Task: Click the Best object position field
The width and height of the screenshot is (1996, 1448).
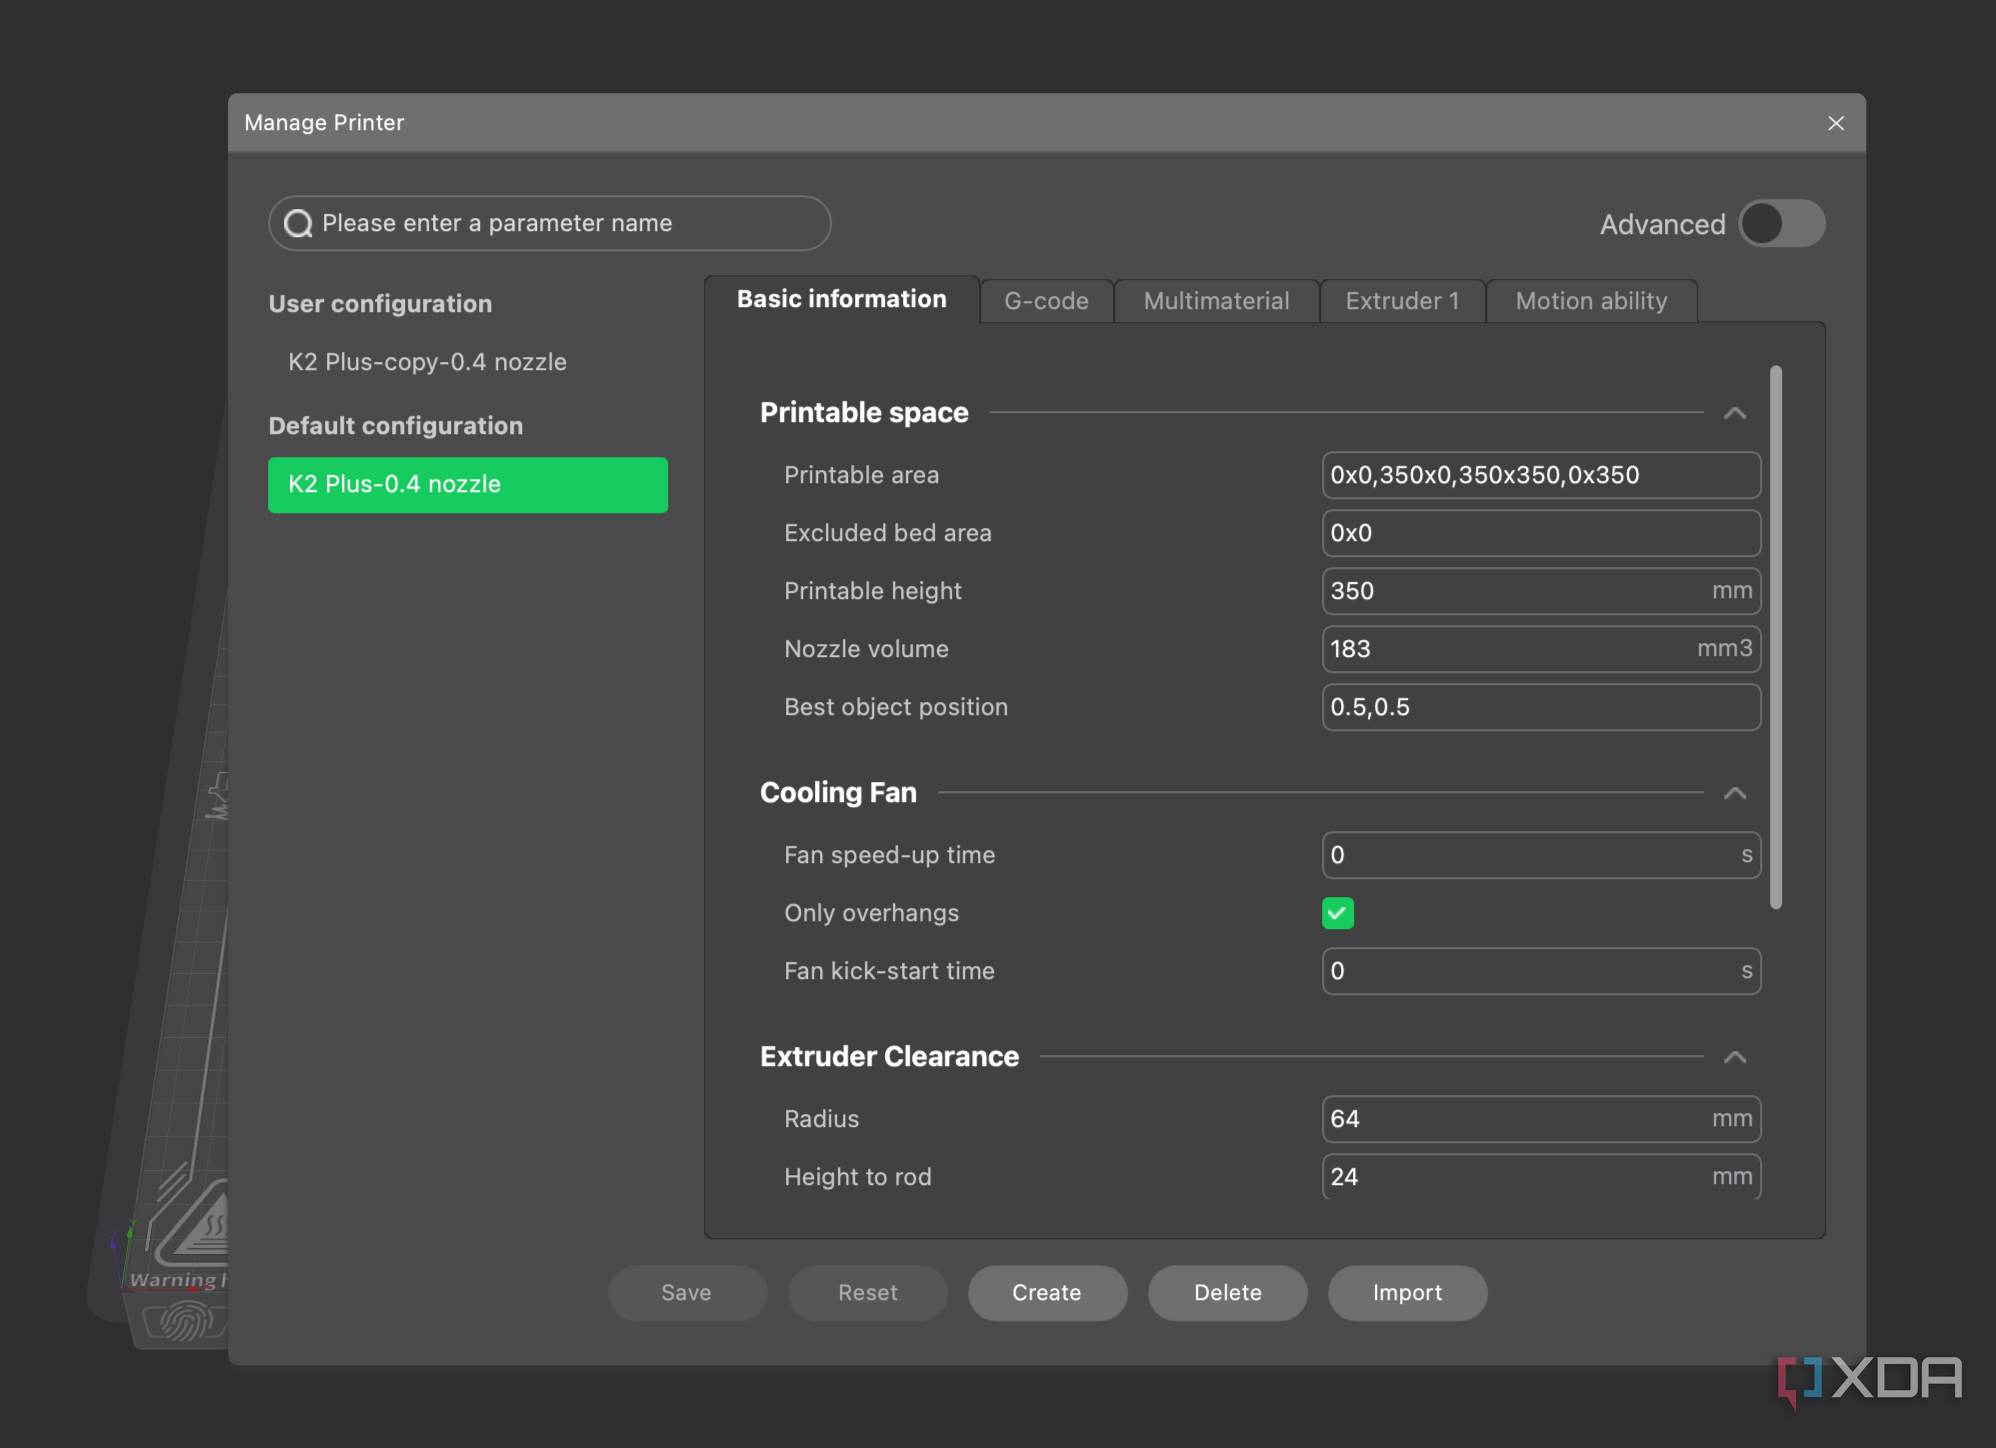Action: (x=1541, y=707)
